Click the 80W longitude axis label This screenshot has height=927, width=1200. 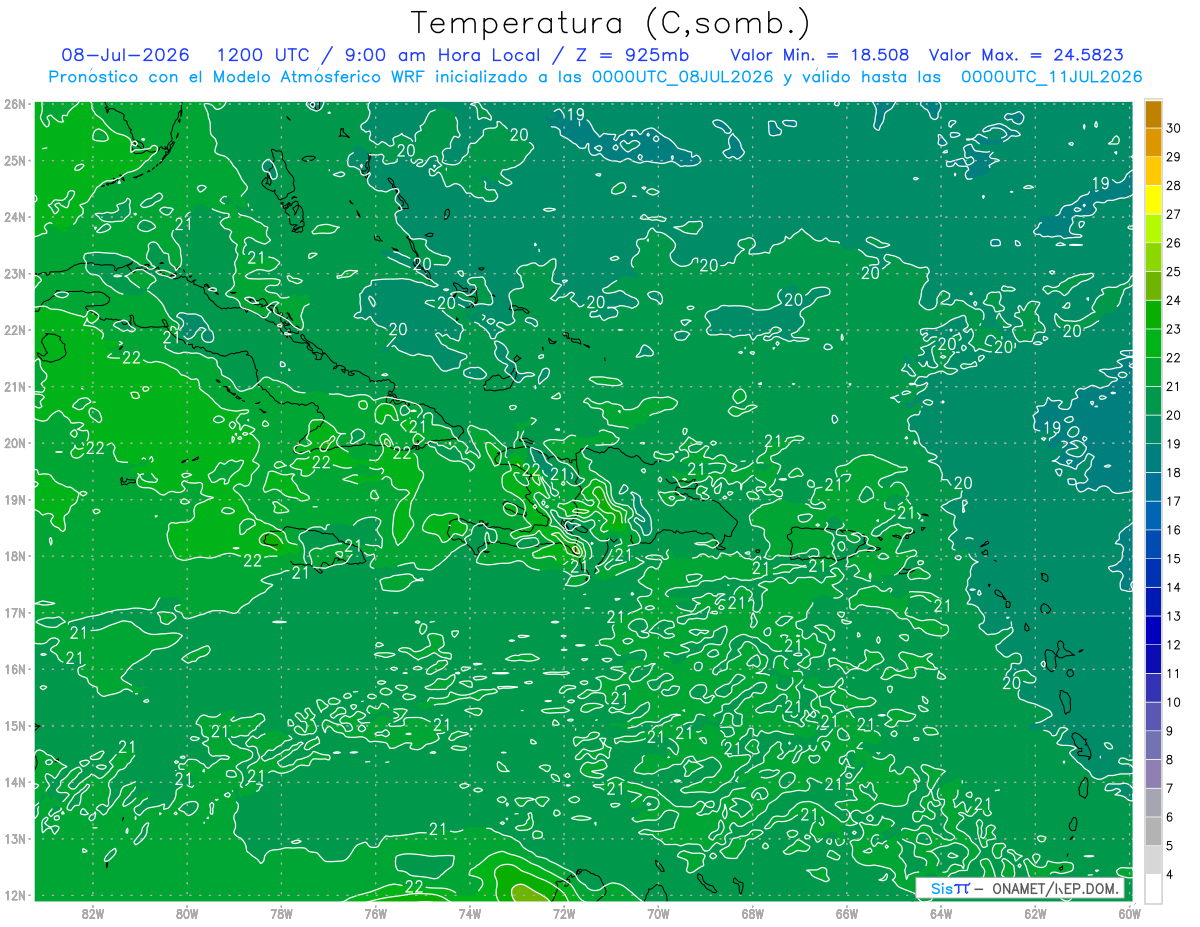coord(186,913)
